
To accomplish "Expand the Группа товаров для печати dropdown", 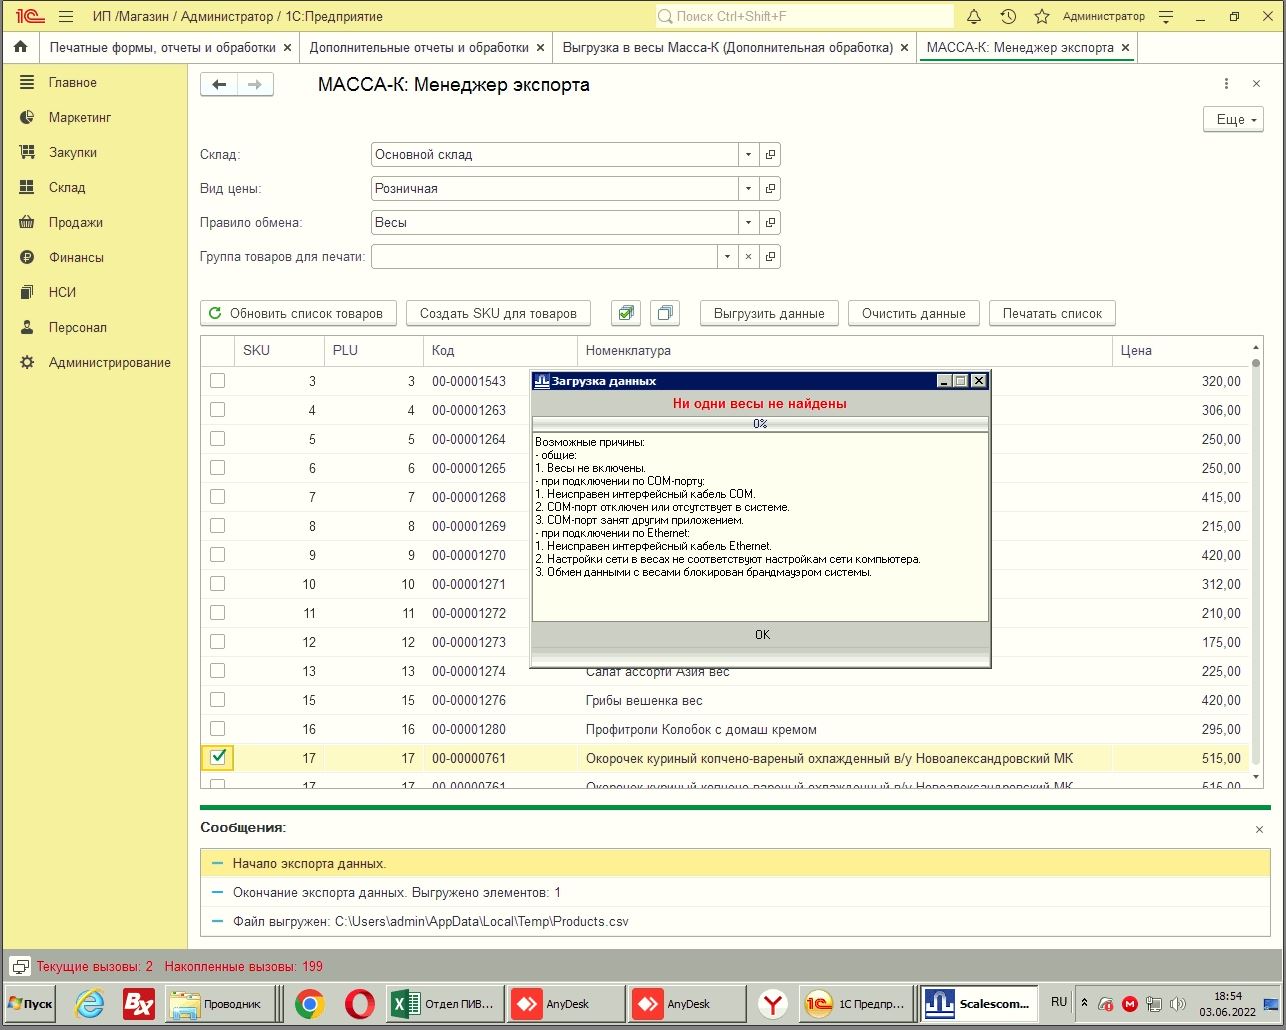I will 728,256.
